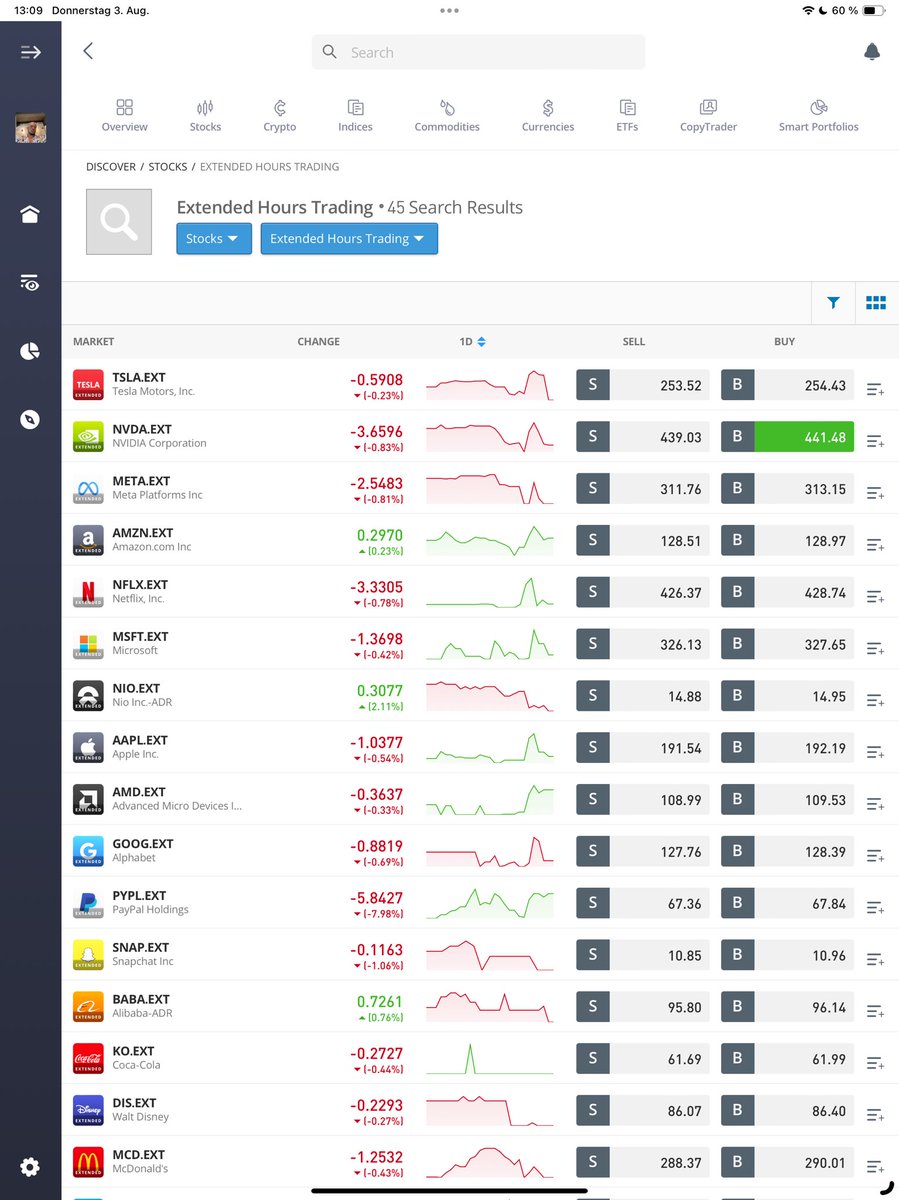Click Buy button for AMZN.EXT

788,541
